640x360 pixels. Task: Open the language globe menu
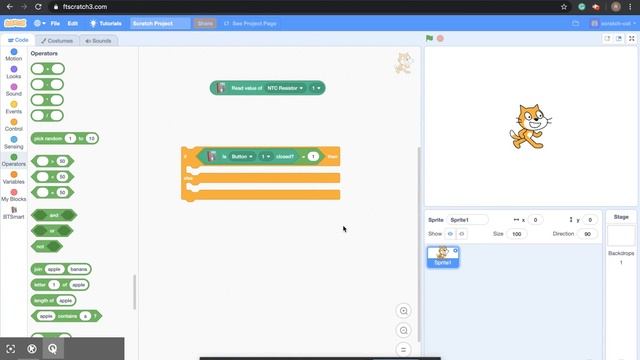tap(40, 23)
